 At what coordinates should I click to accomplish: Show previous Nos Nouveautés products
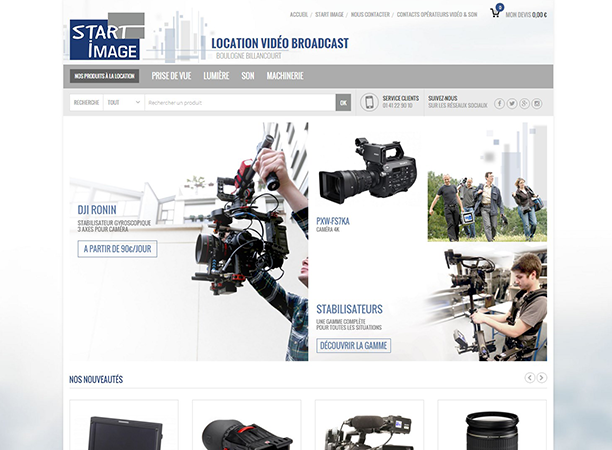point(529,378)
